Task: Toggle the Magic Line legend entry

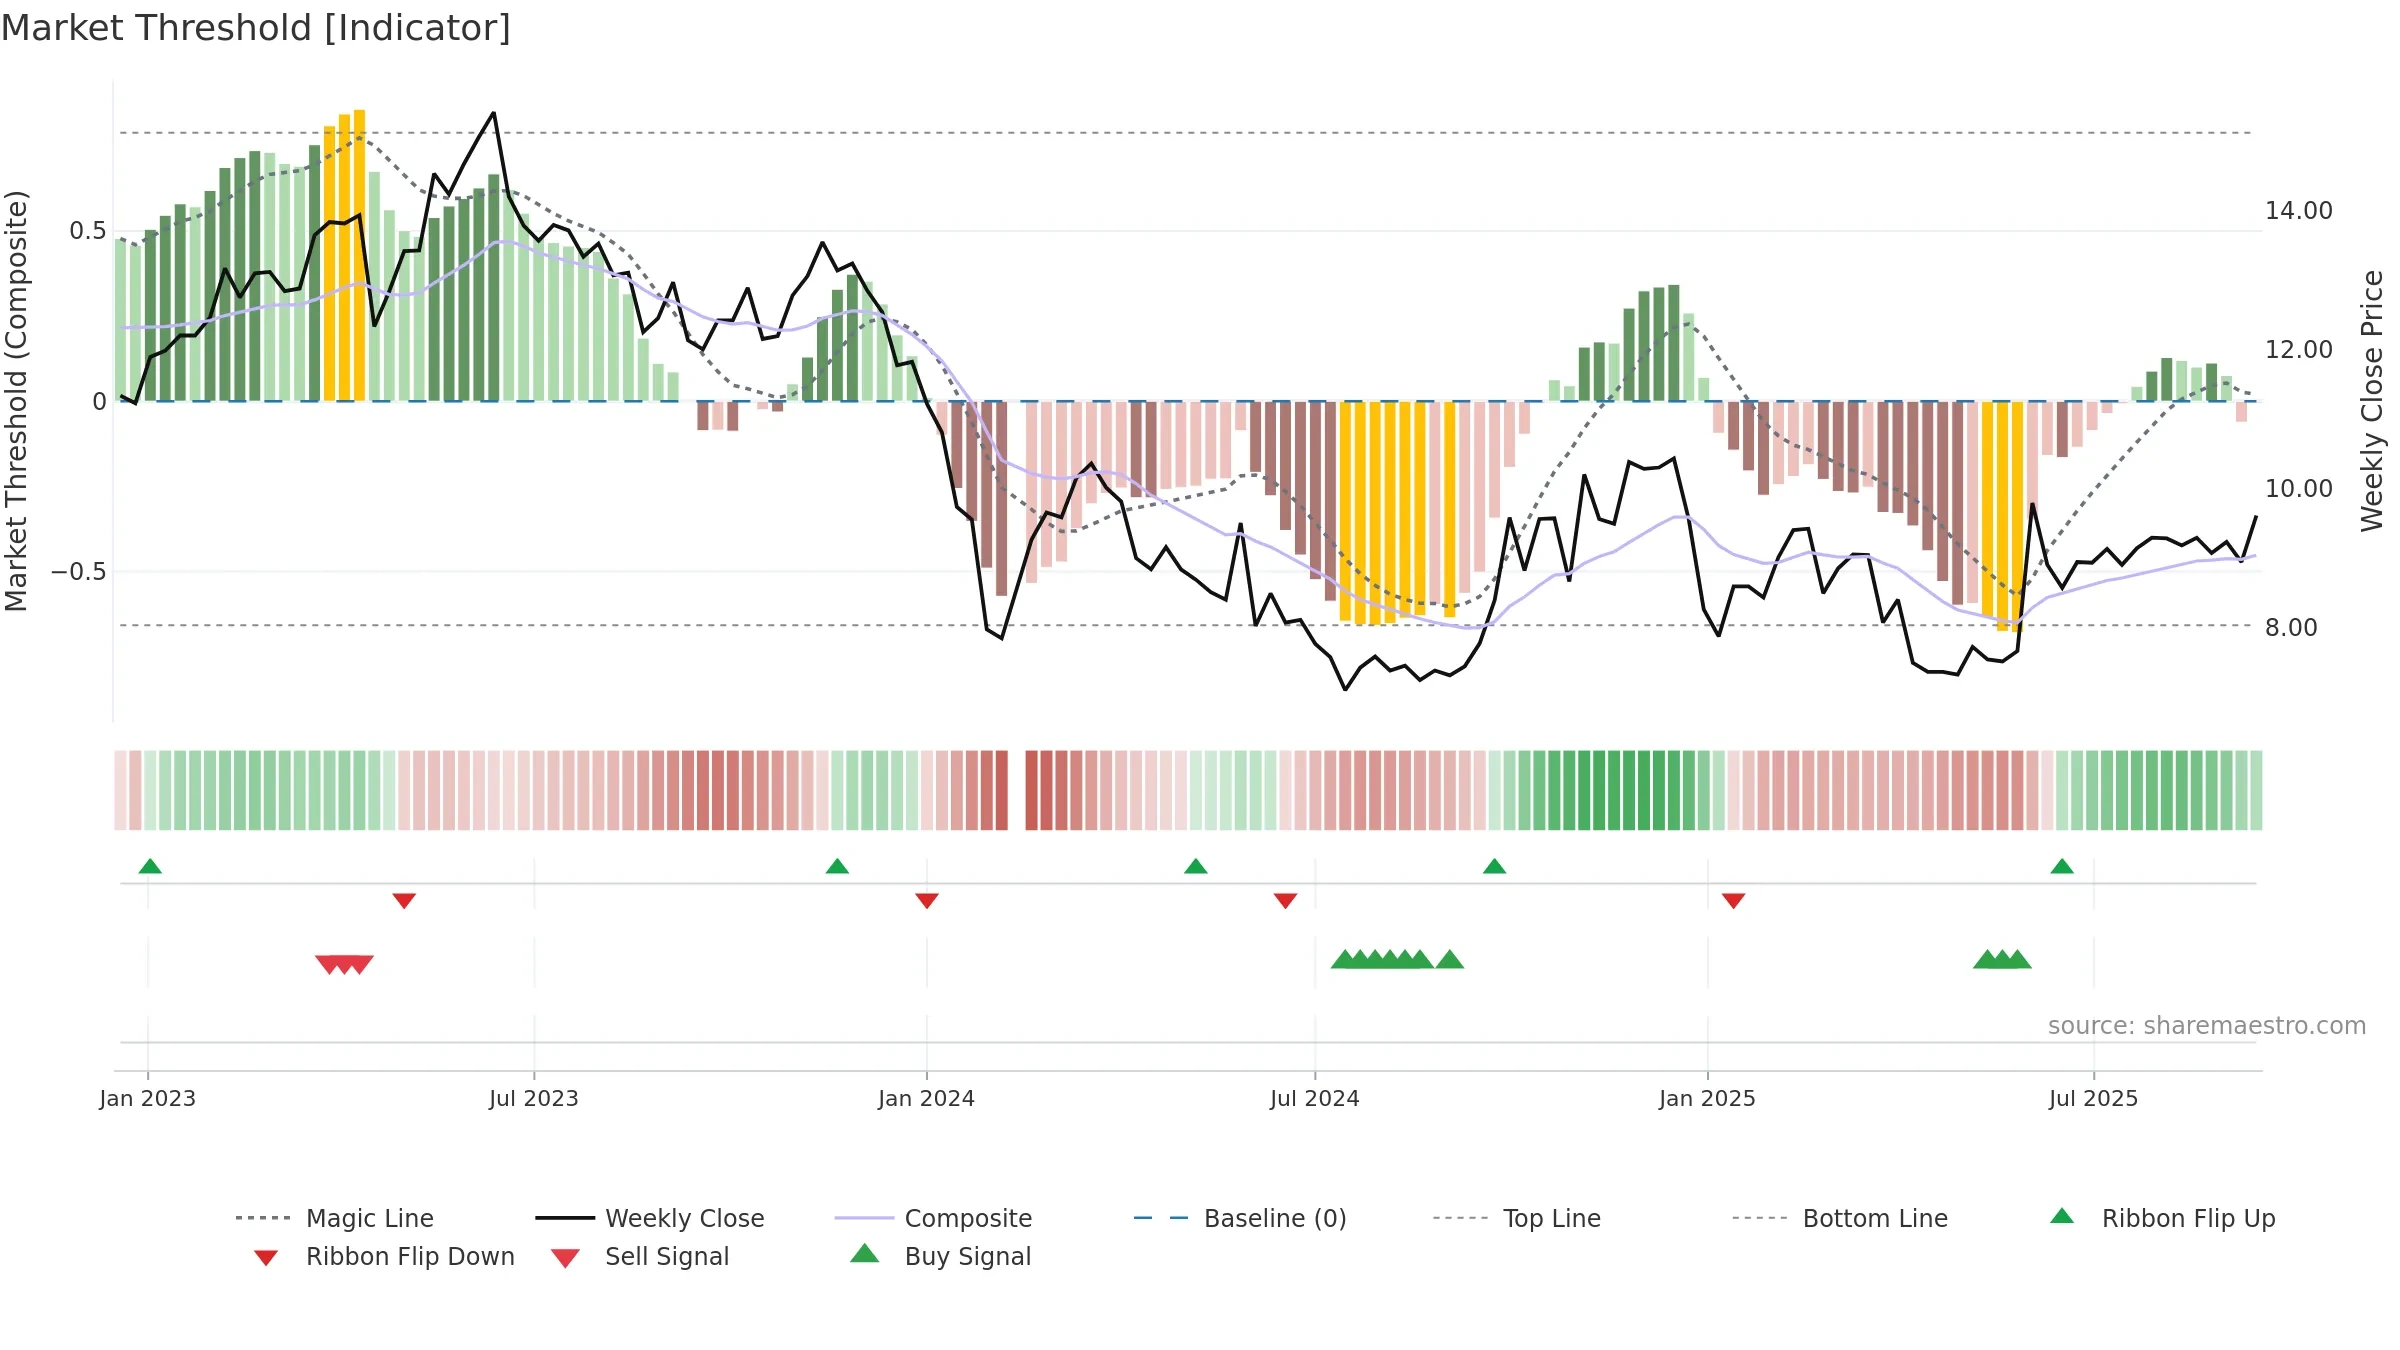Action: (335, 1218)
